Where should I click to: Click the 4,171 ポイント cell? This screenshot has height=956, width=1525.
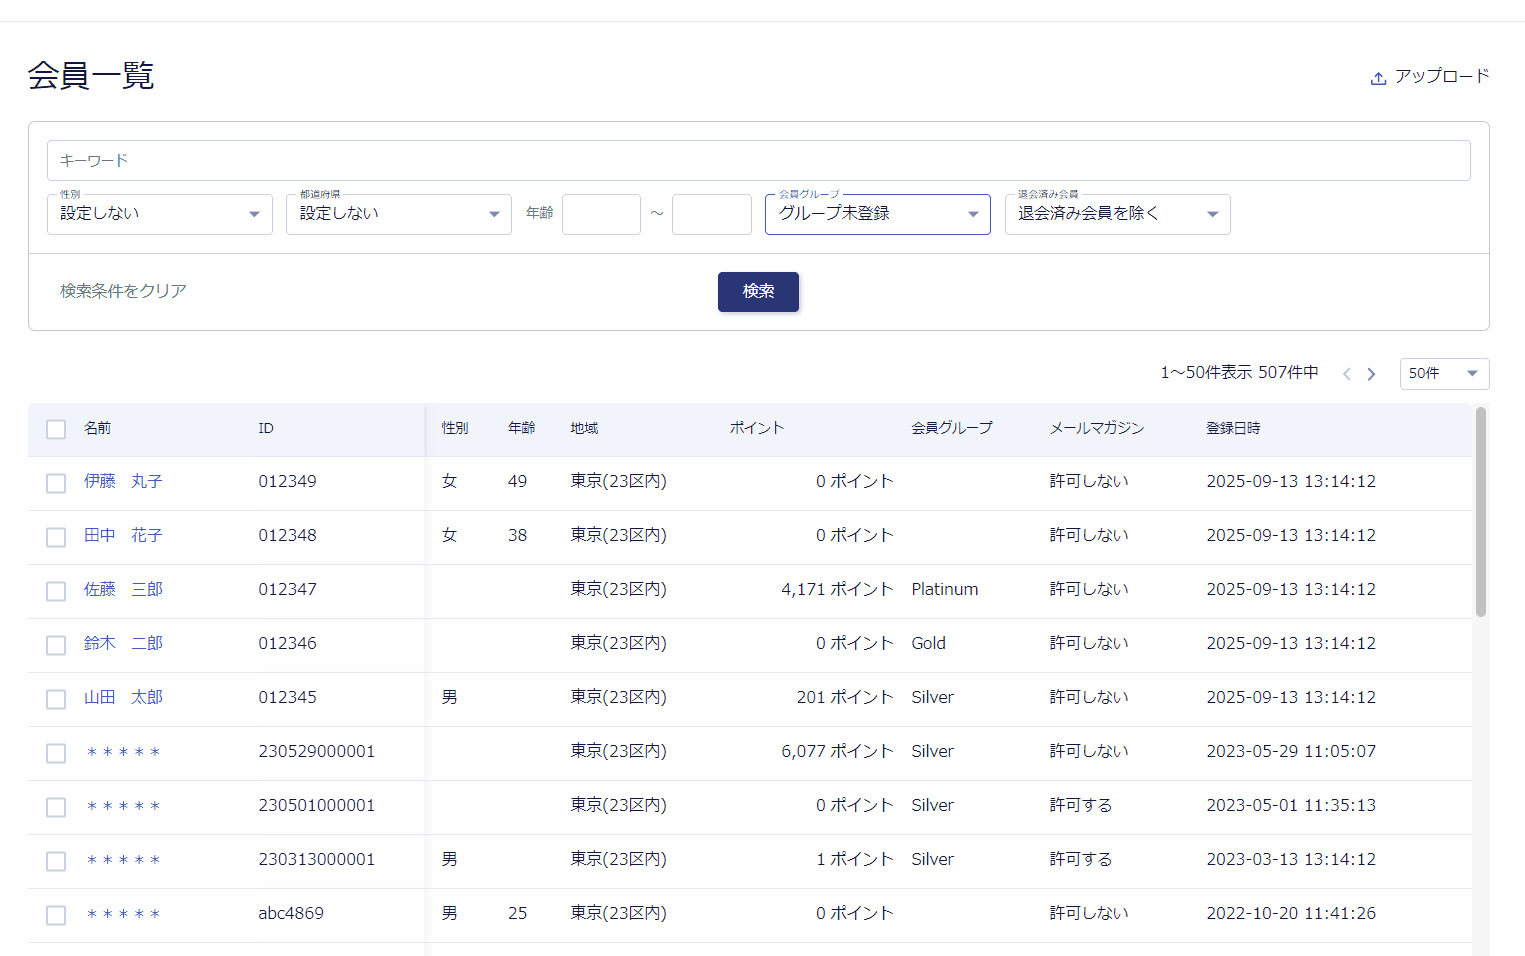(837, 589)
